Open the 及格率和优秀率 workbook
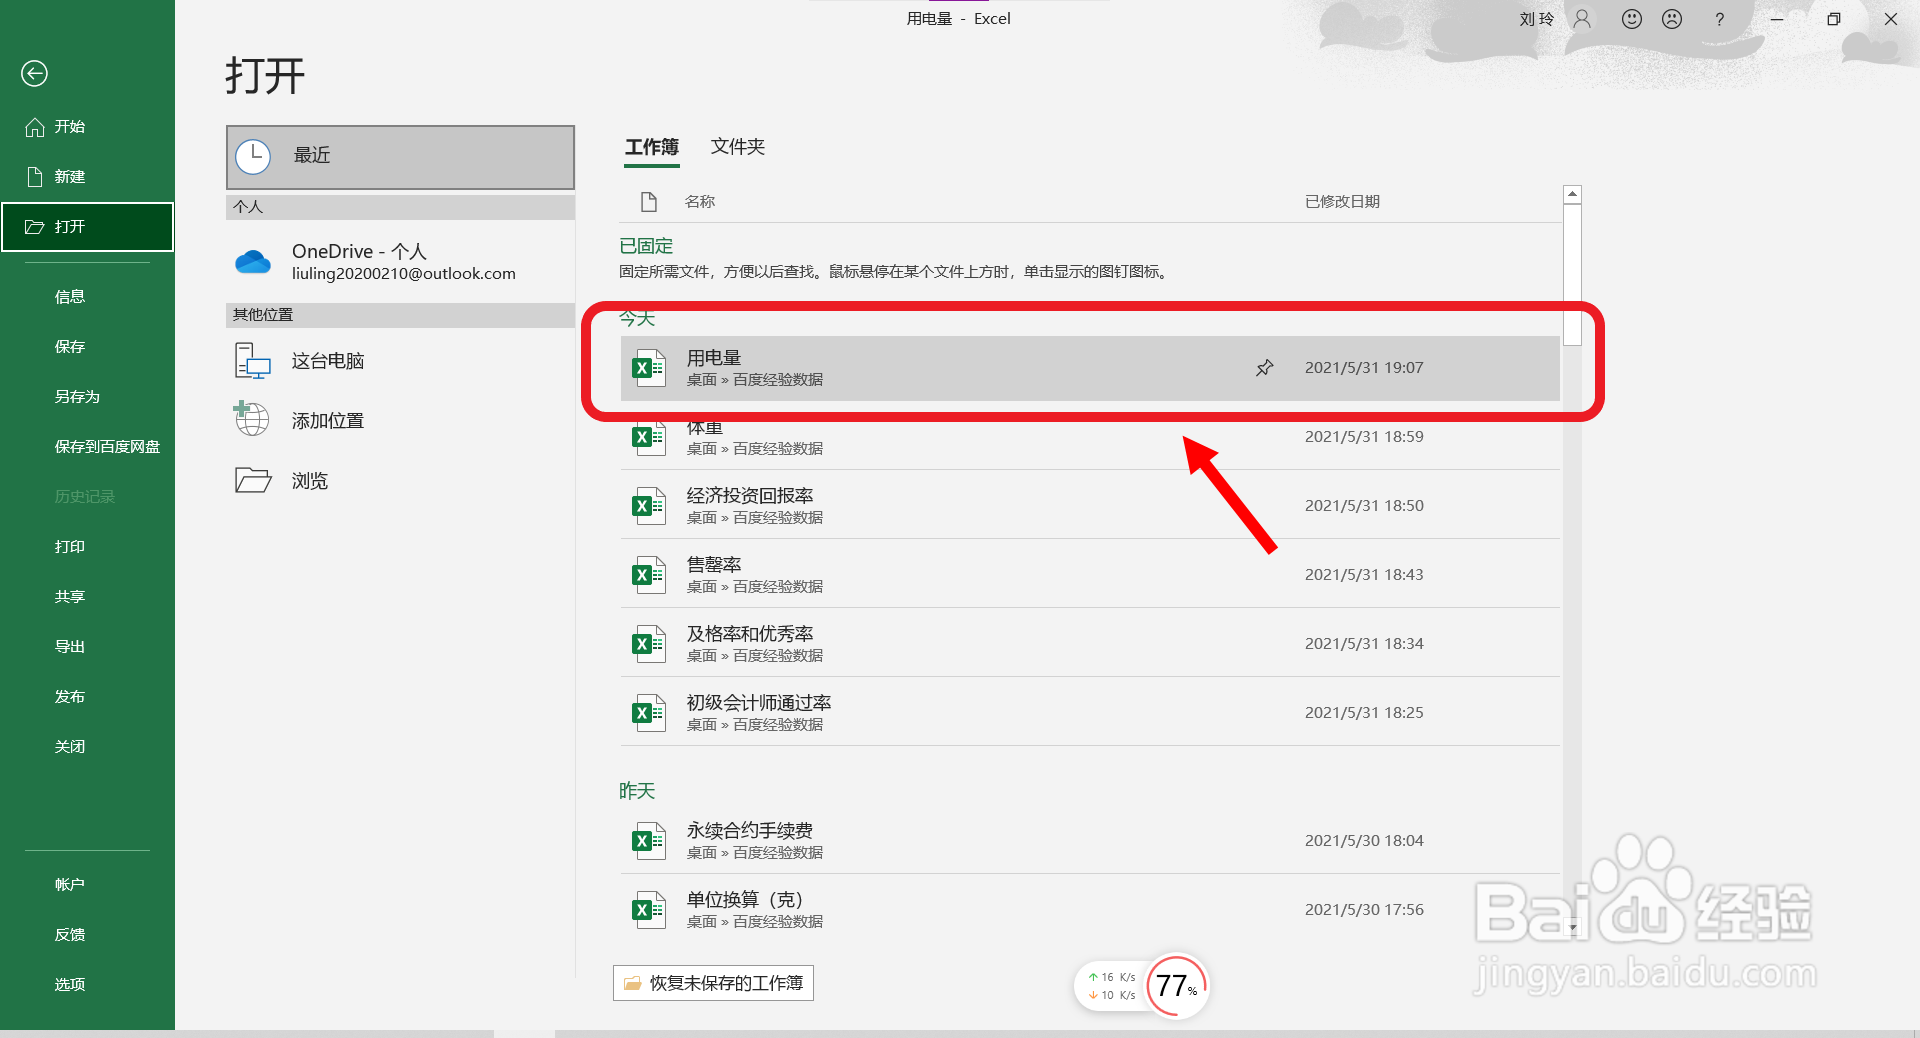The width and height of the screenshot is (1920, 1038). 1090,644
